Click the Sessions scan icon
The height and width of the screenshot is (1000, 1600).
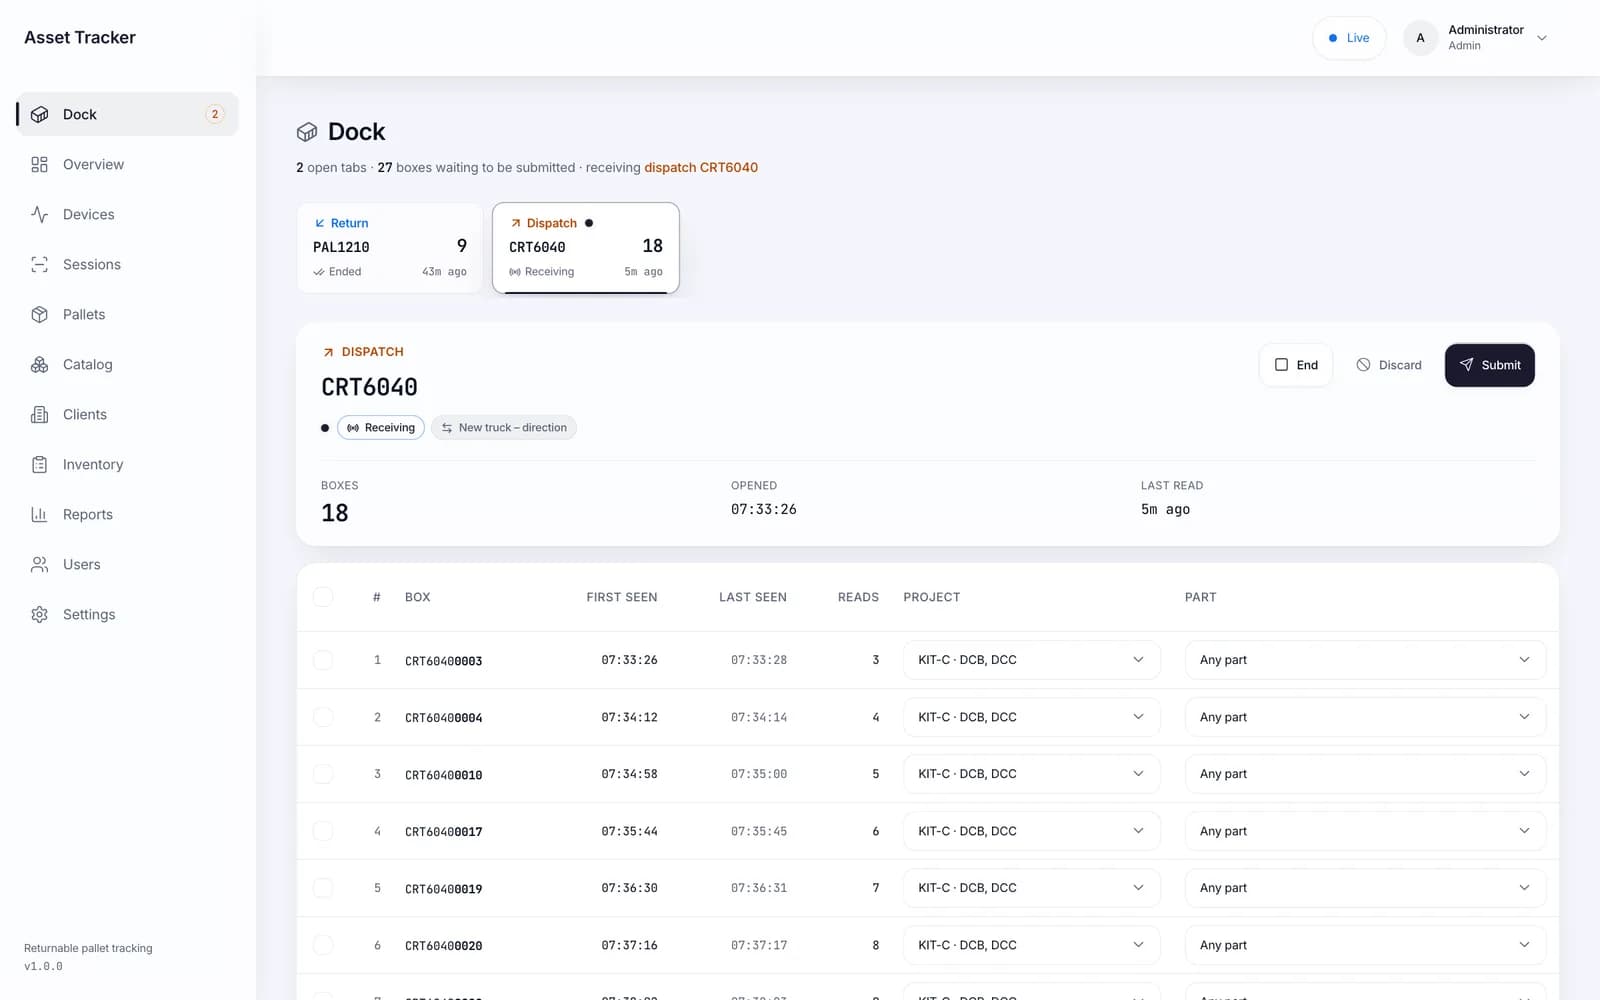39,264
